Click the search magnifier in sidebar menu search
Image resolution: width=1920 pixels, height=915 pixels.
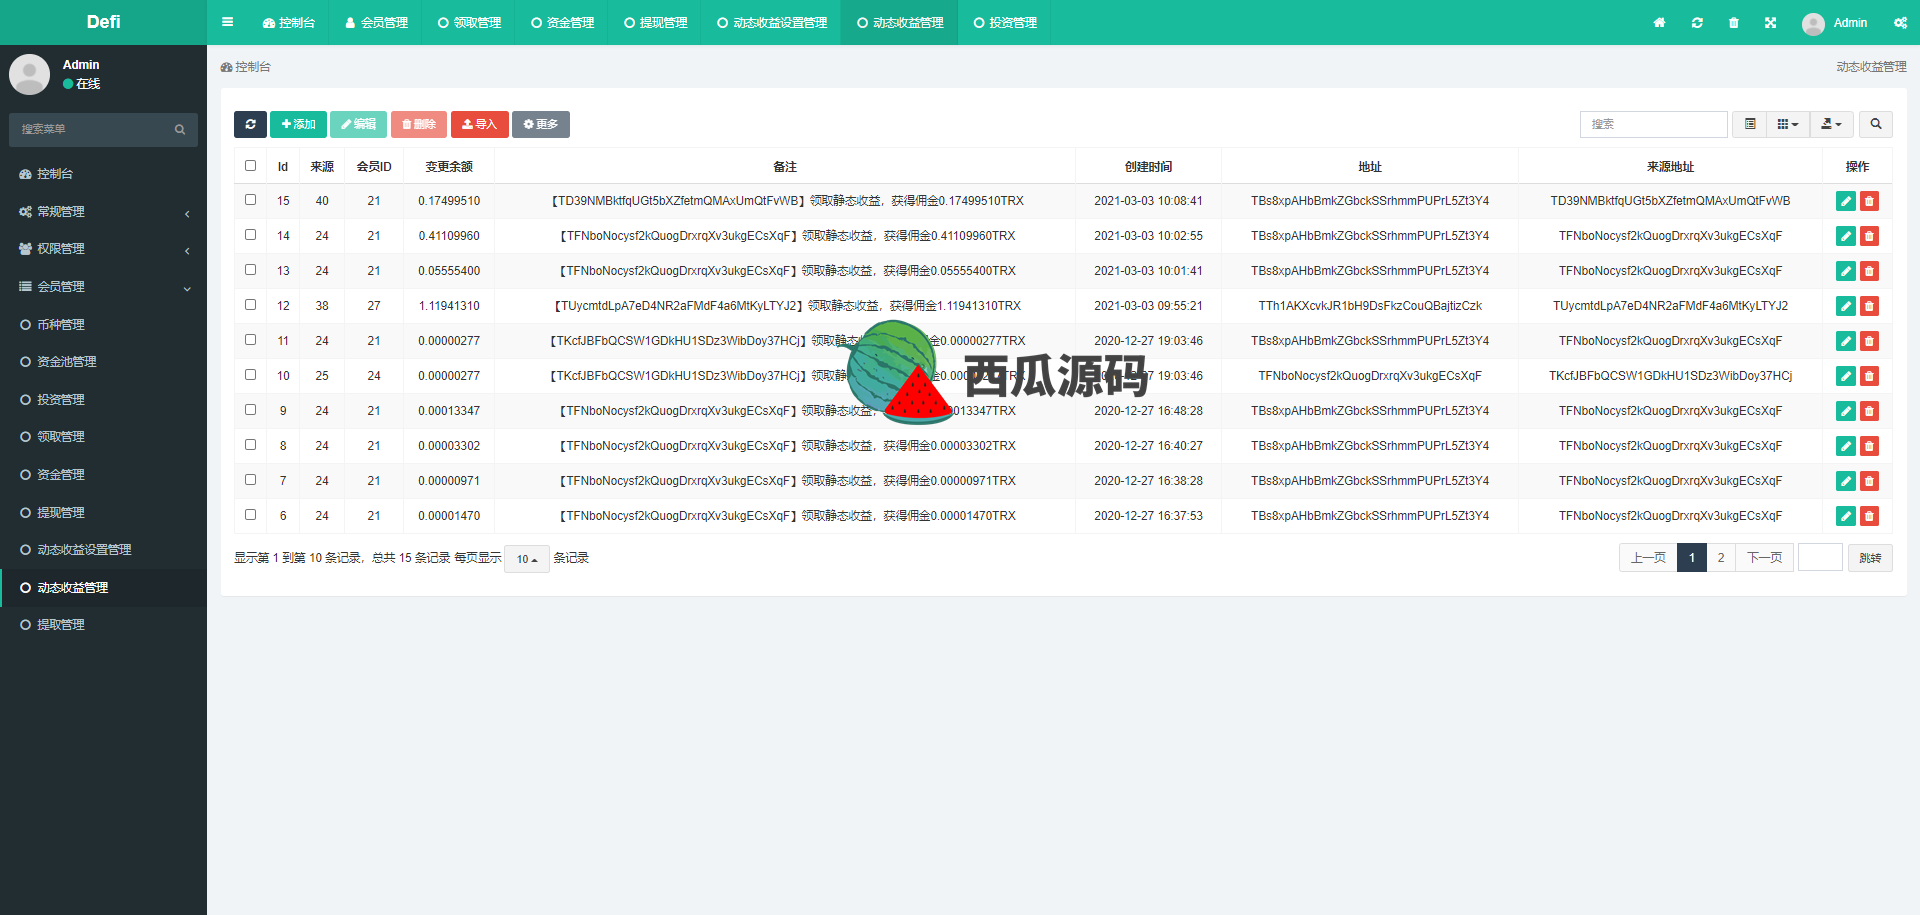(180, 129)
